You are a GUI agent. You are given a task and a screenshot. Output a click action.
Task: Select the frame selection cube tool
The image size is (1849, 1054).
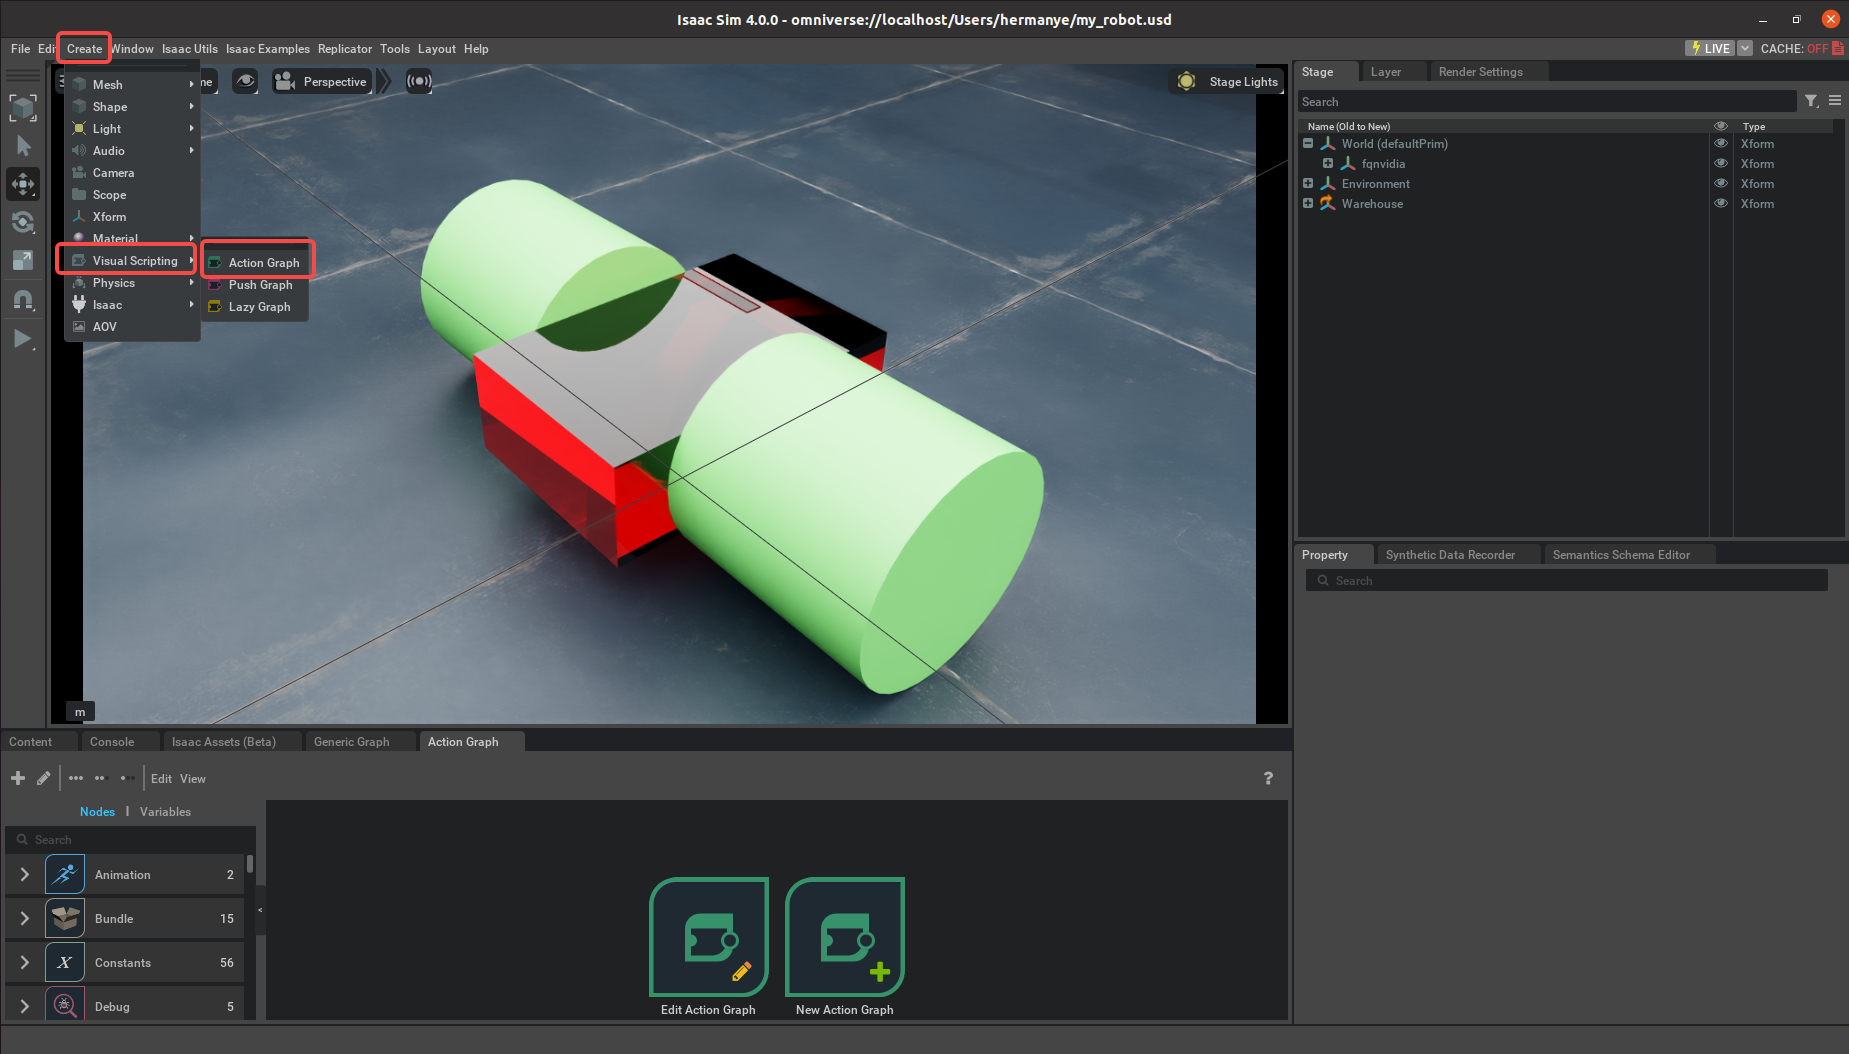pos(23,107)
